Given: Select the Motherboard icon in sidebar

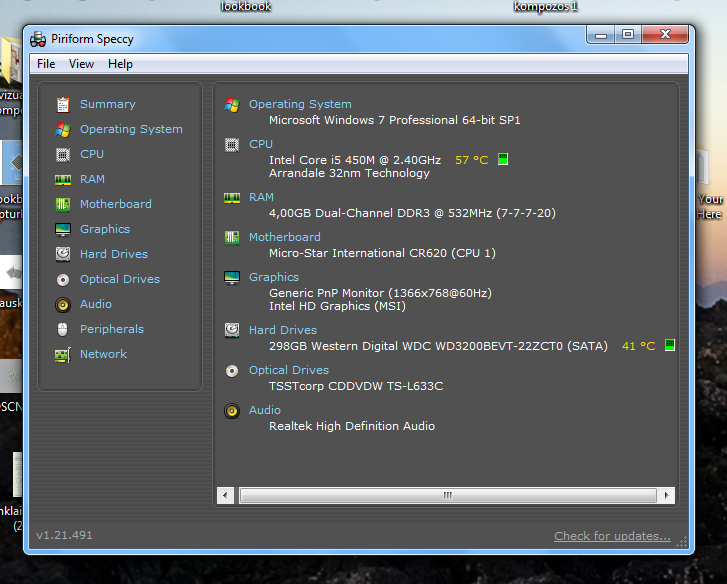Looking at the screenshot, I should point(63,204).
